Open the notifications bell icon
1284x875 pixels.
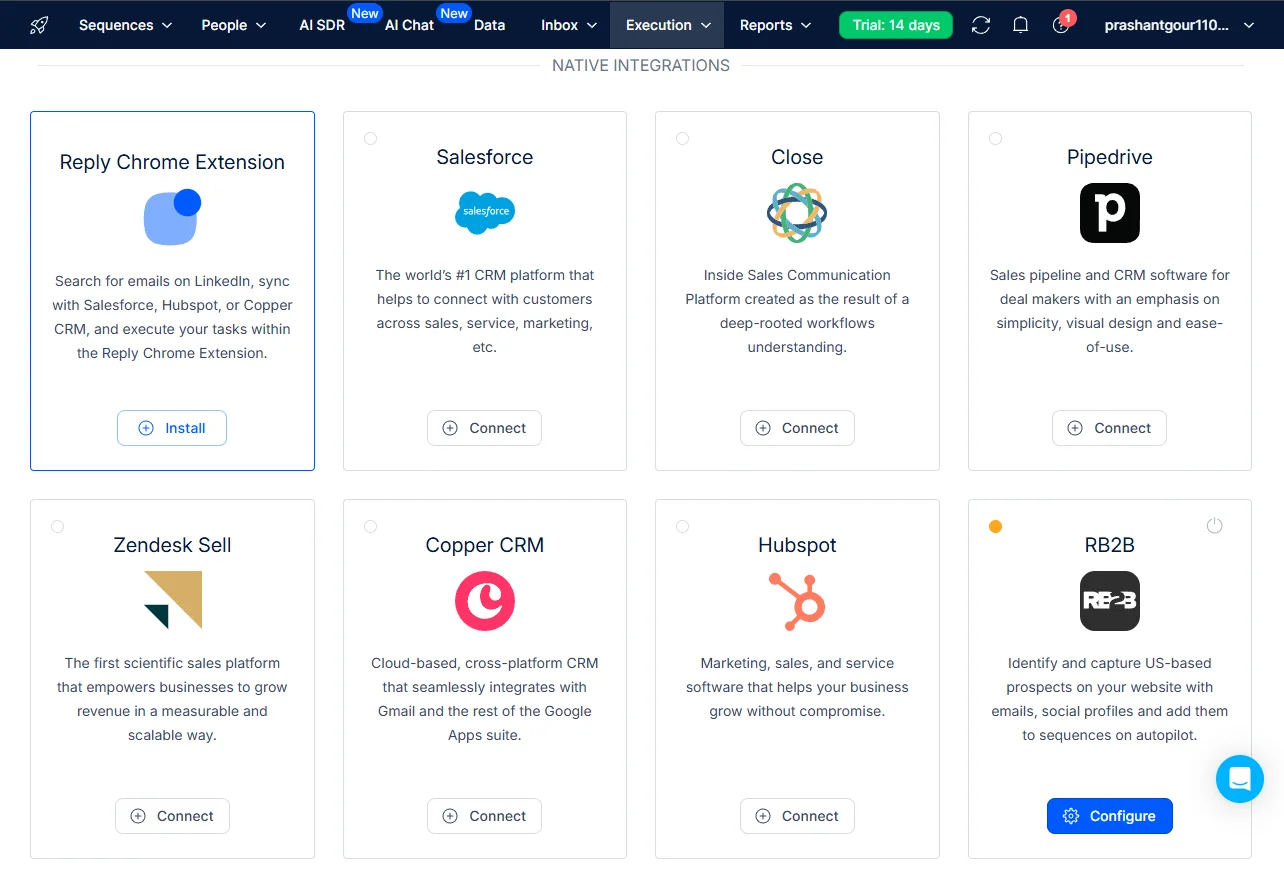coord(1020,25)
